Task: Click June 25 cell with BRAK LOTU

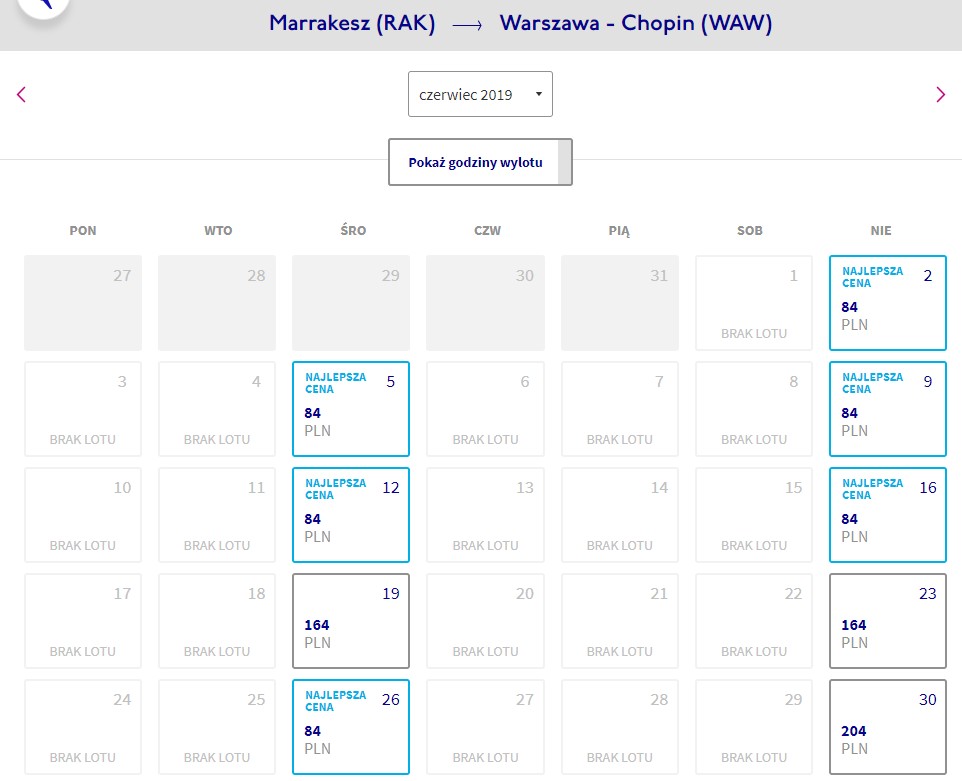Action: point(217,727)
